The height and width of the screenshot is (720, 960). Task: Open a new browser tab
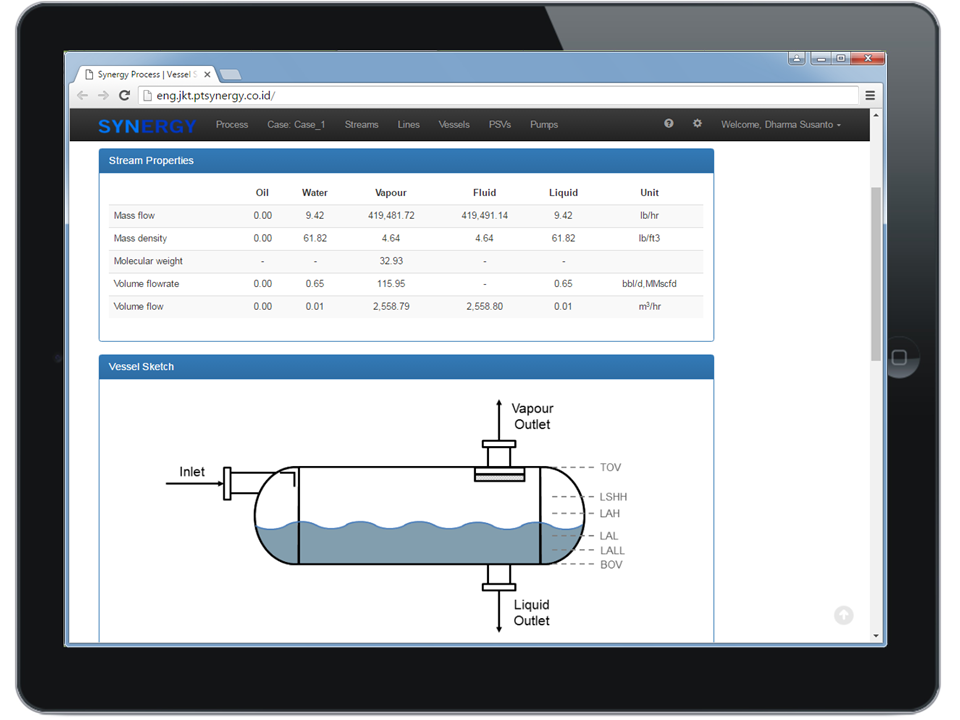coord(230,75)
